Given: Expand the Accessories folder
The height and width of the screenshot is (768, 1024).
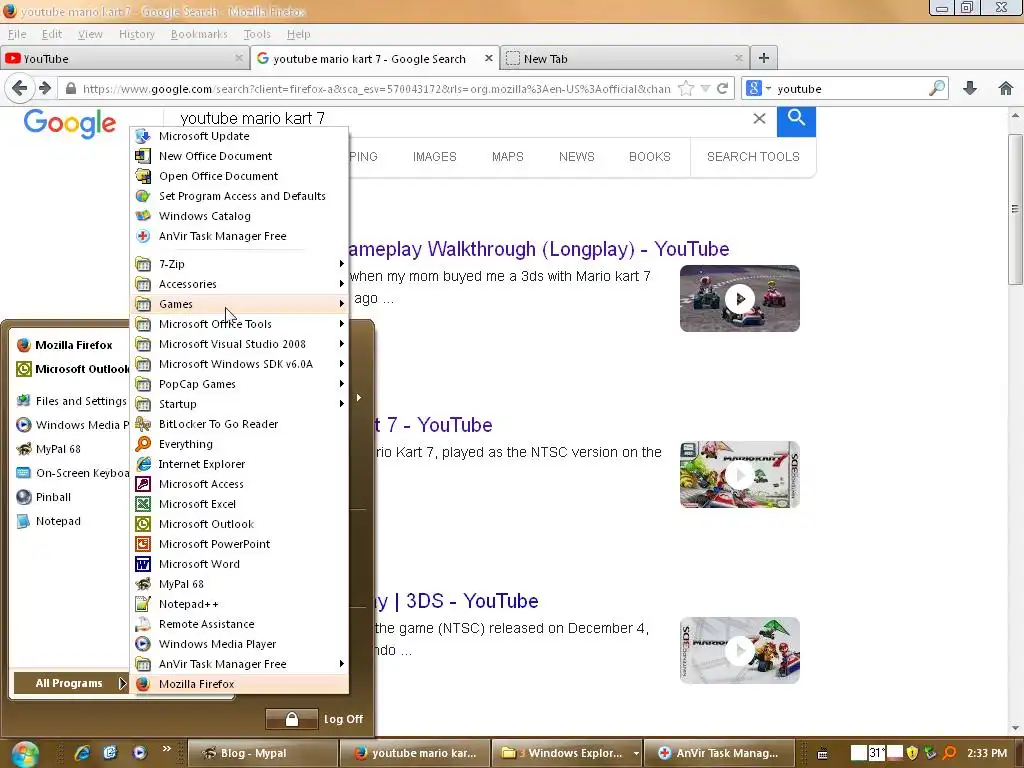Looking at the screenshot, I should (239, 285).
